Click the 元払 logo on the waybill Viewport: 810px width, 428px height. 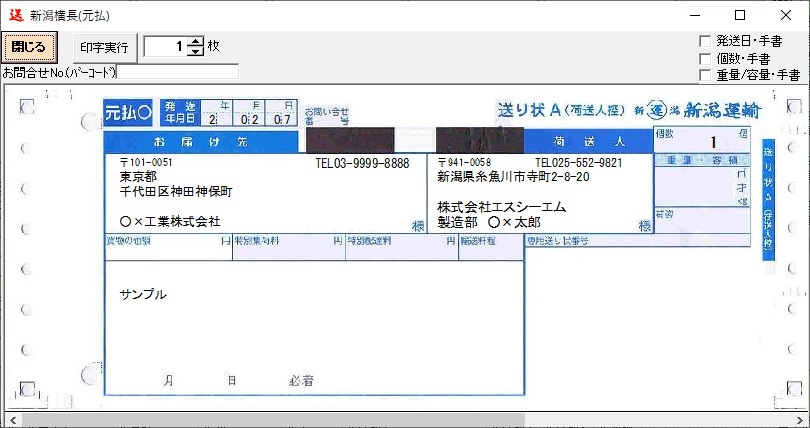[x=129, y=113]
